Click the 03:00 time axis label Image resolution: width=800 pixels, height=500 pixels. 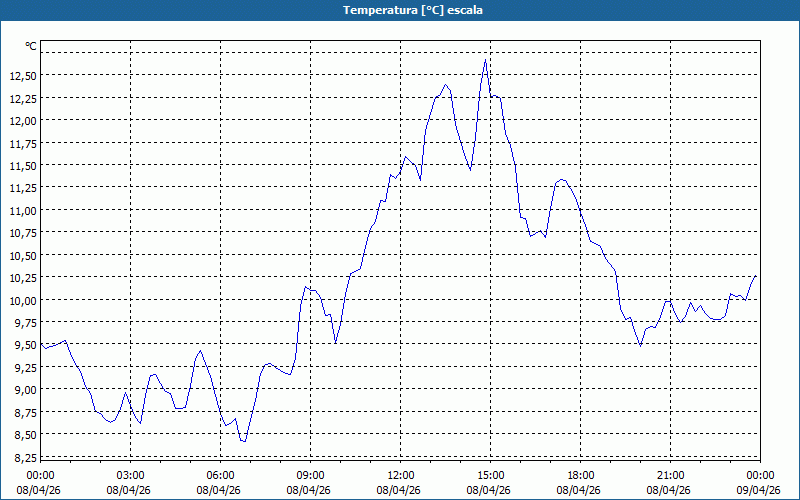(x=130, y=475)
